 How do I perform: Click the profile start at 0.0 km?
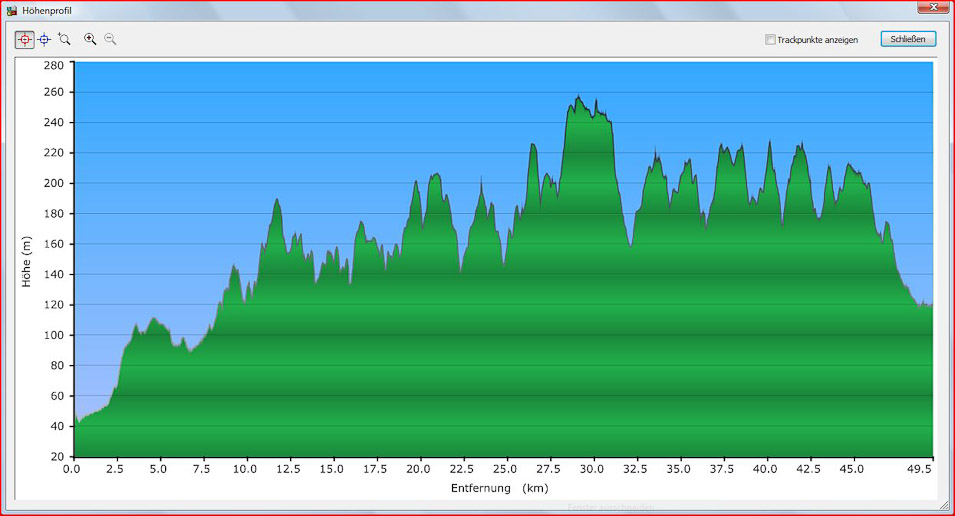(x=76, y=420)
